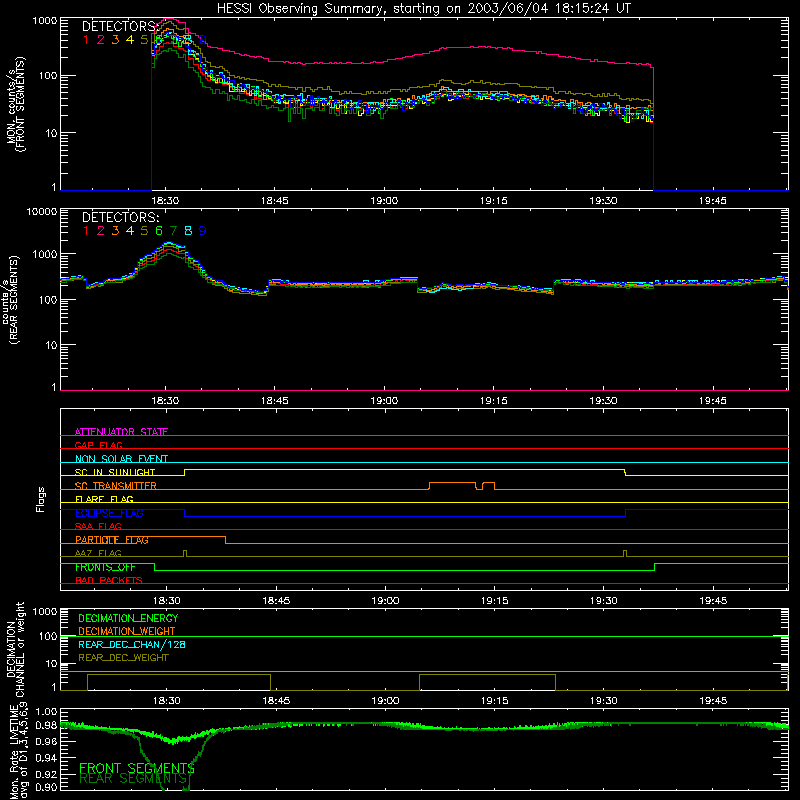Click 19:30 tick under Flags plot

coord(604,601)
